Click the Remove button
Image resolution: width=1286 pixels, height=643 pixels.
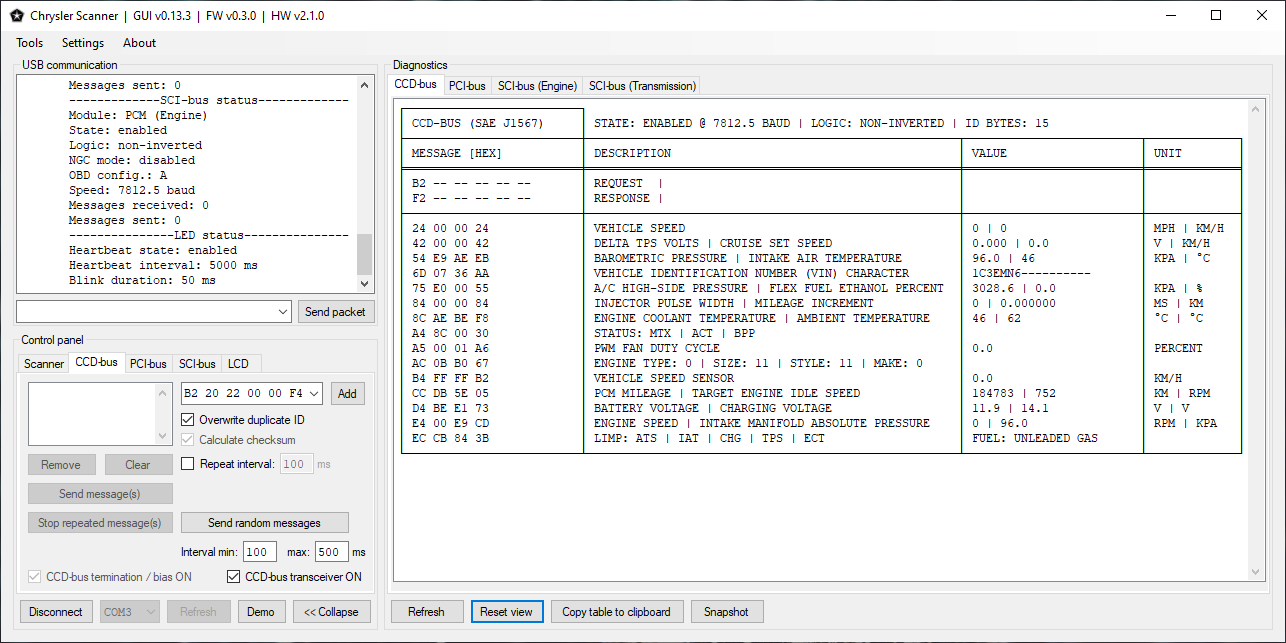[61, 465]
